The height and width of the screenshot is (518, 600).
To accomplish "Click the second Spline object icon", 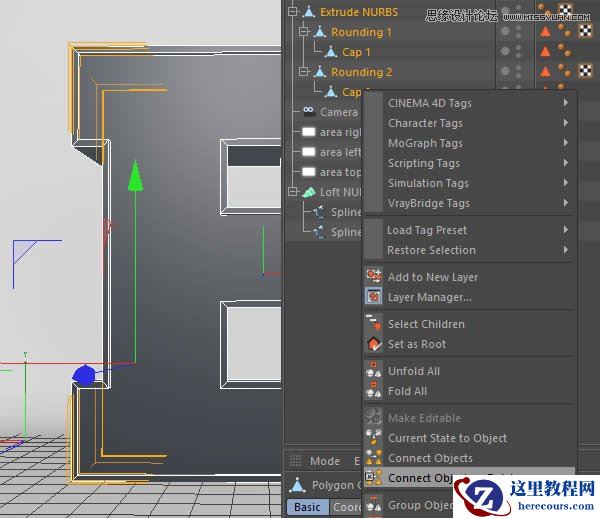I will (x=319, y=232).
